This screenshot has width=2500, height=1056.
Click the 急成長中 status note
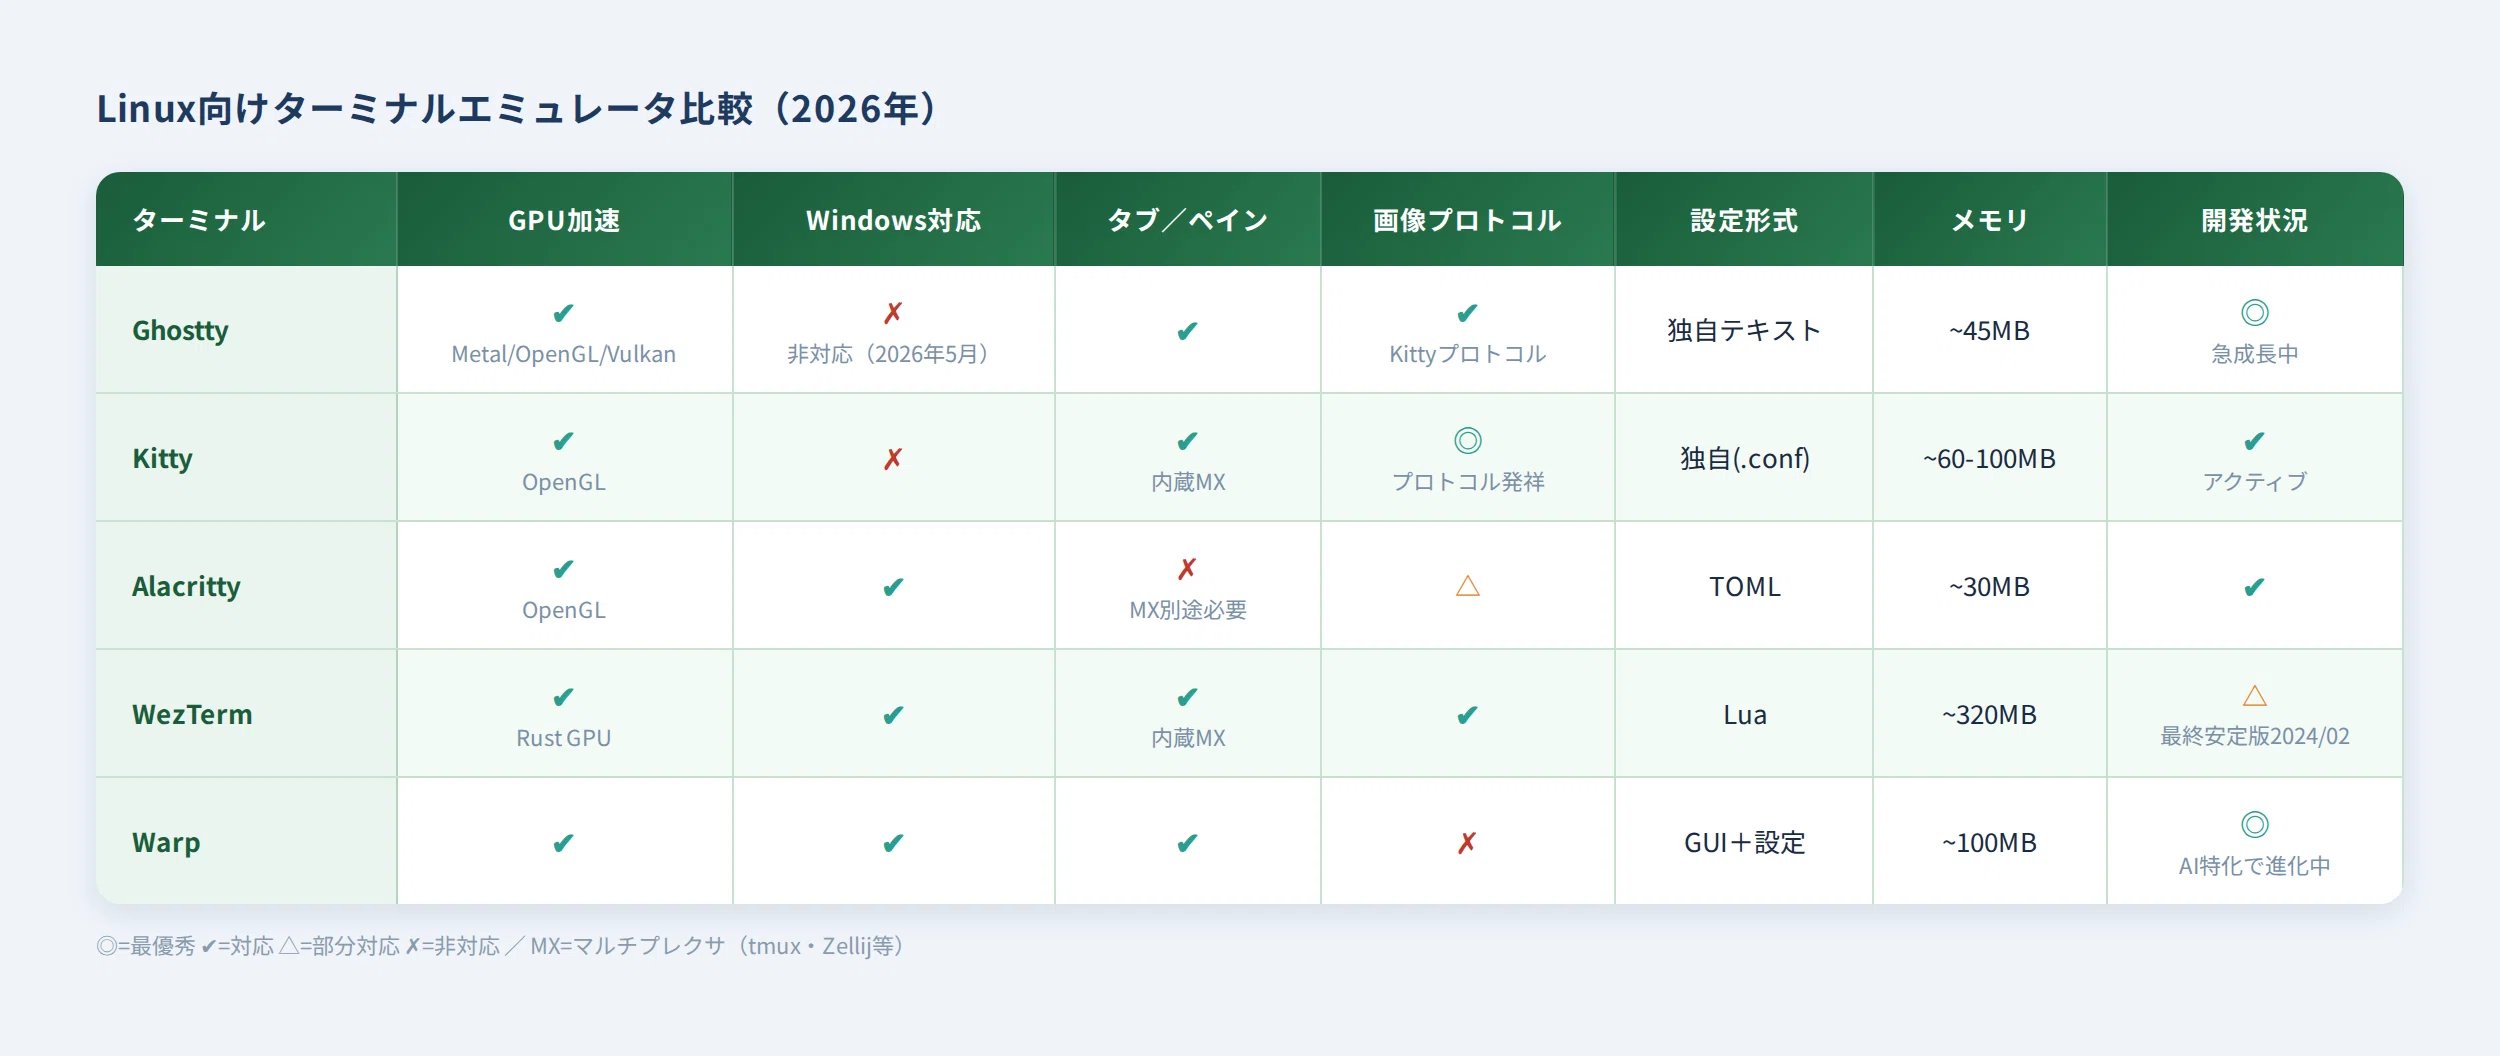click(x=2254, y=354)
